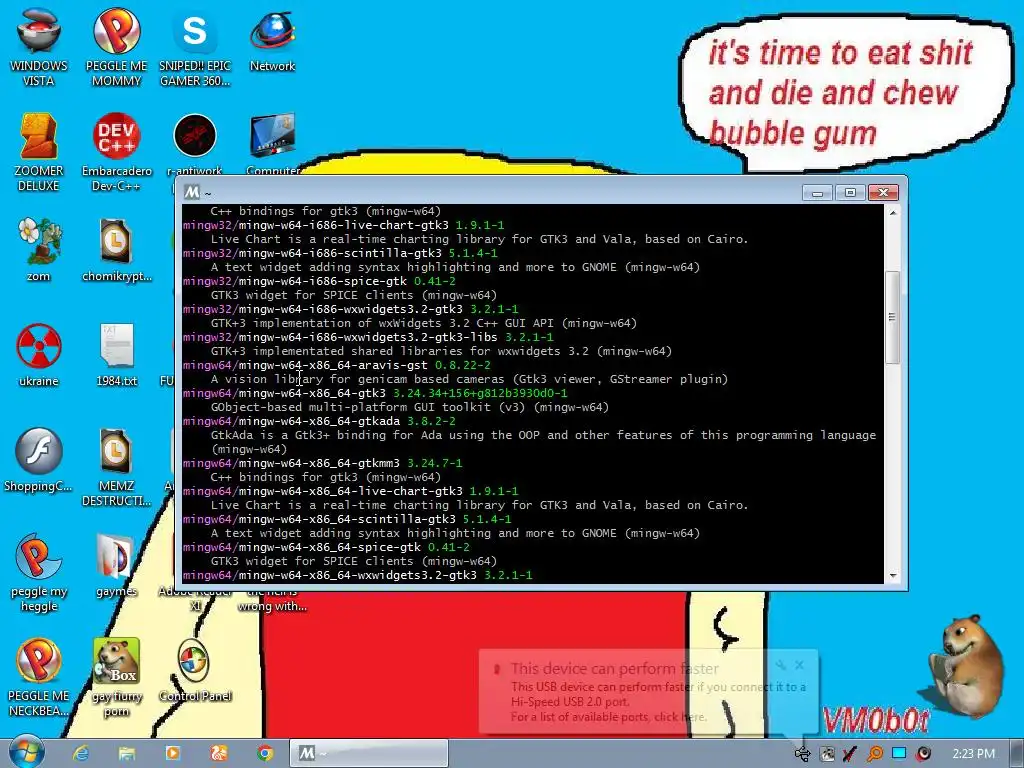The image size is (1024, 768).
Task: Open the Windows Start menu
Action: [x=26, y=752]
